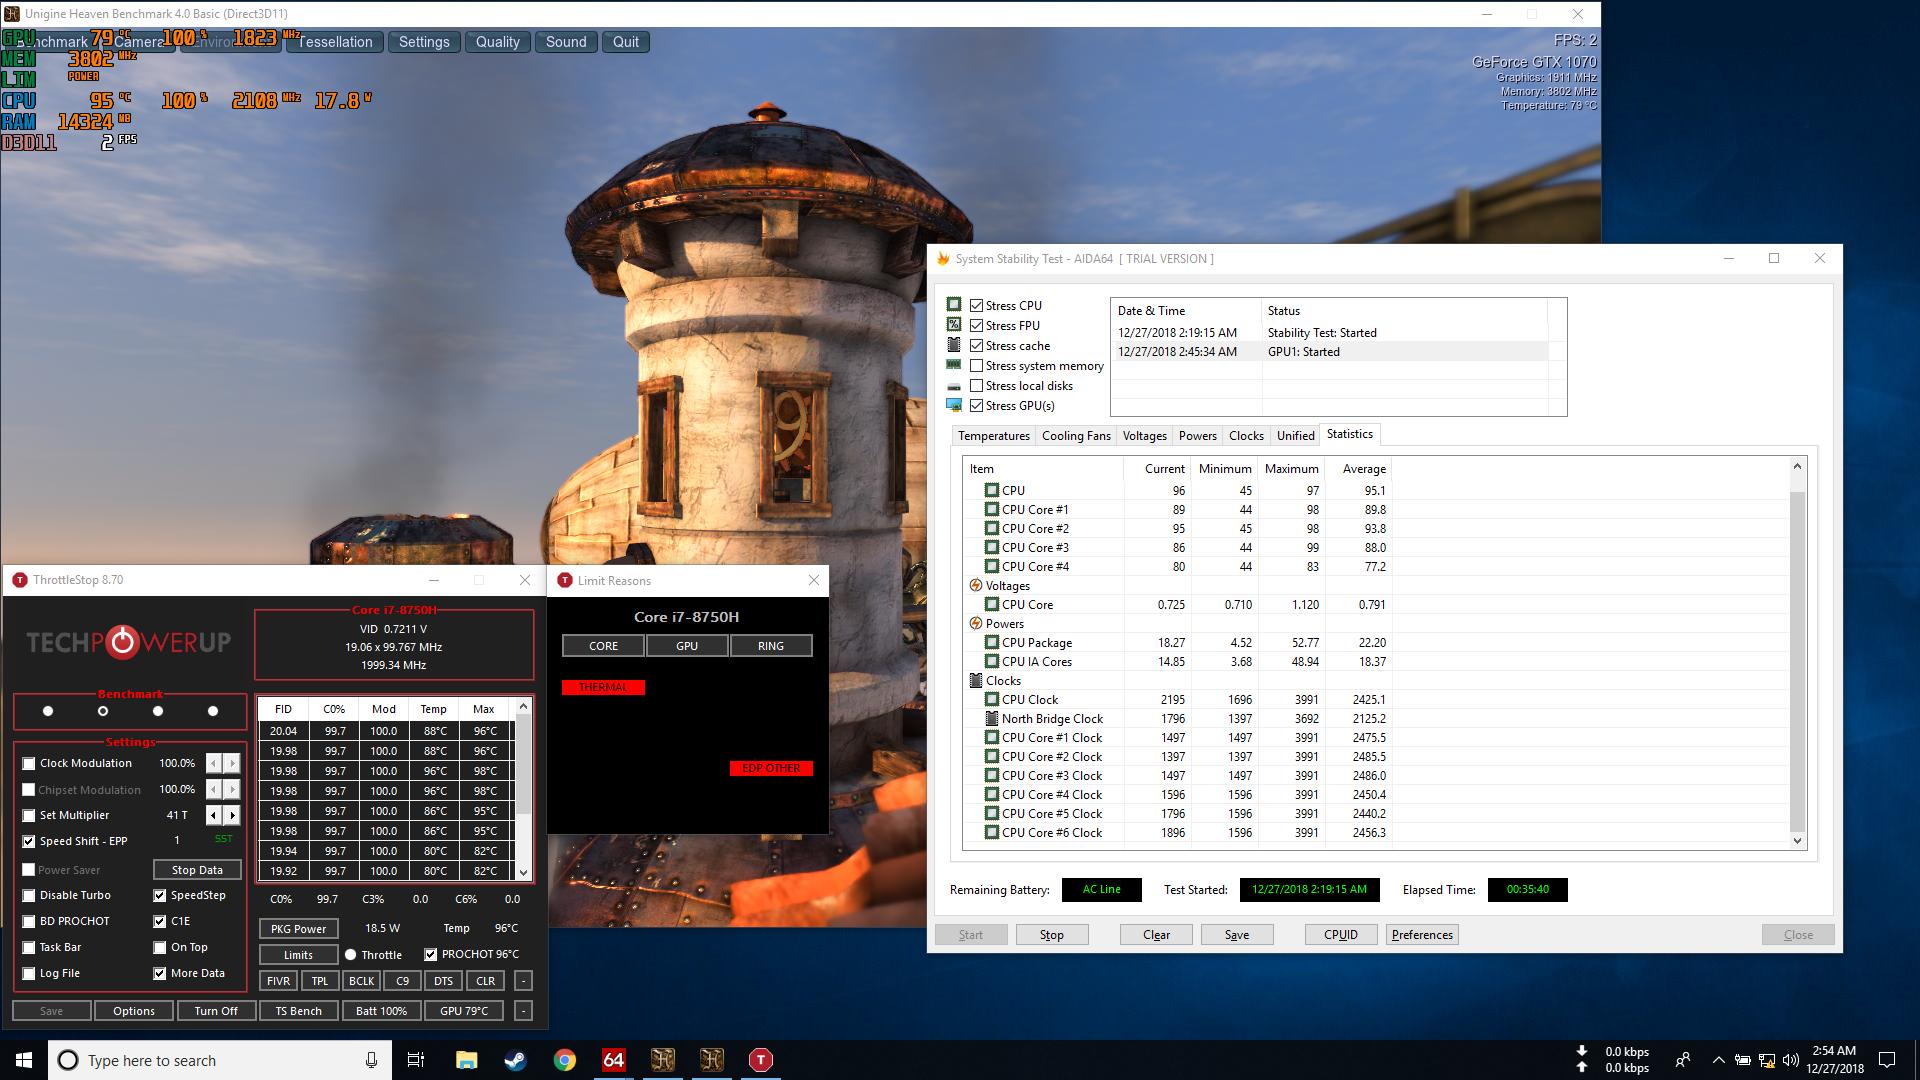Uncheck Stress FPU checkbox
Viewport: 1920px width, 1080px height.
pos(977,326)
